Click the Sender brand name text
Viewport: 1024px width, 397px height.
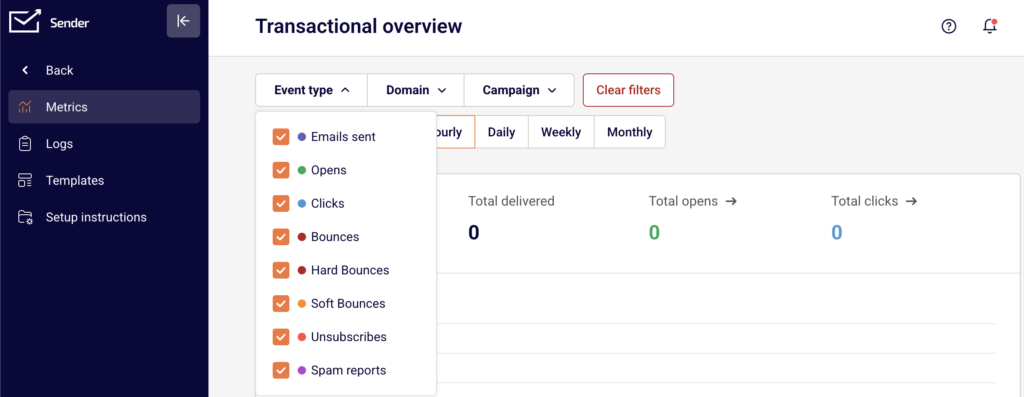pos(69,23)
